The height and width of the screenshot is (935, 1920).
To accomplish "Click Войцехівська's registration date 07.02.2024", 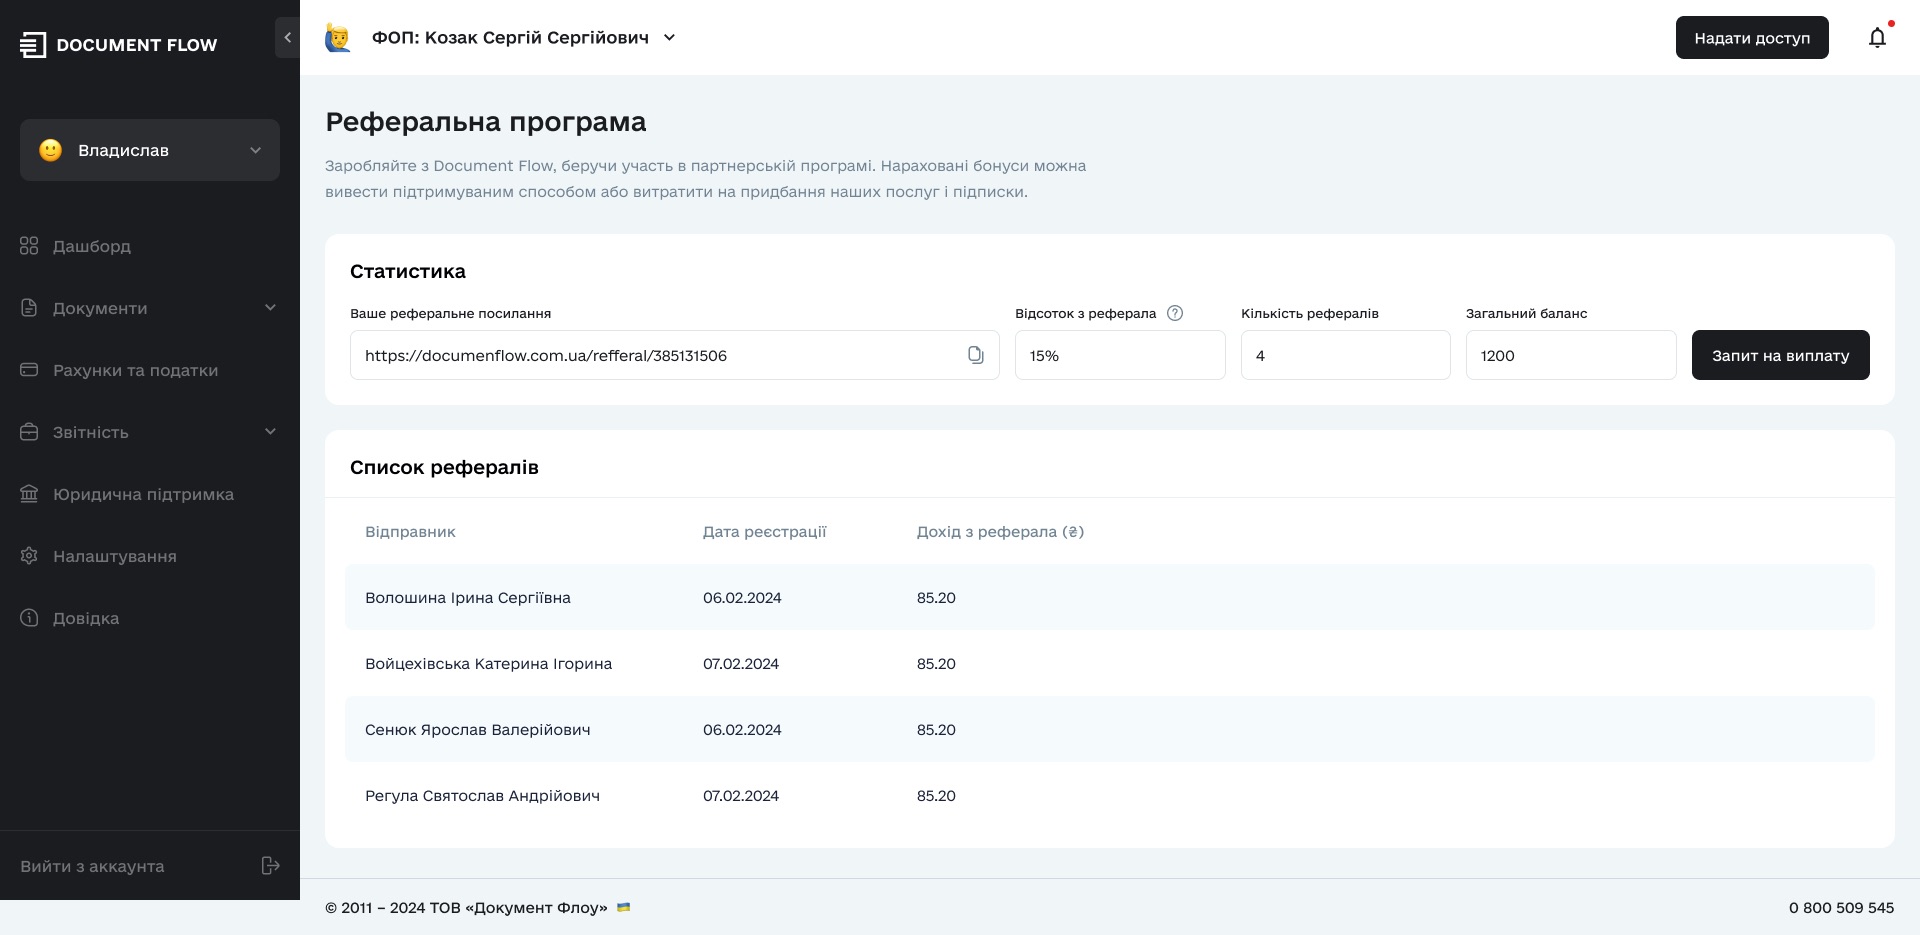I will 741,664.
